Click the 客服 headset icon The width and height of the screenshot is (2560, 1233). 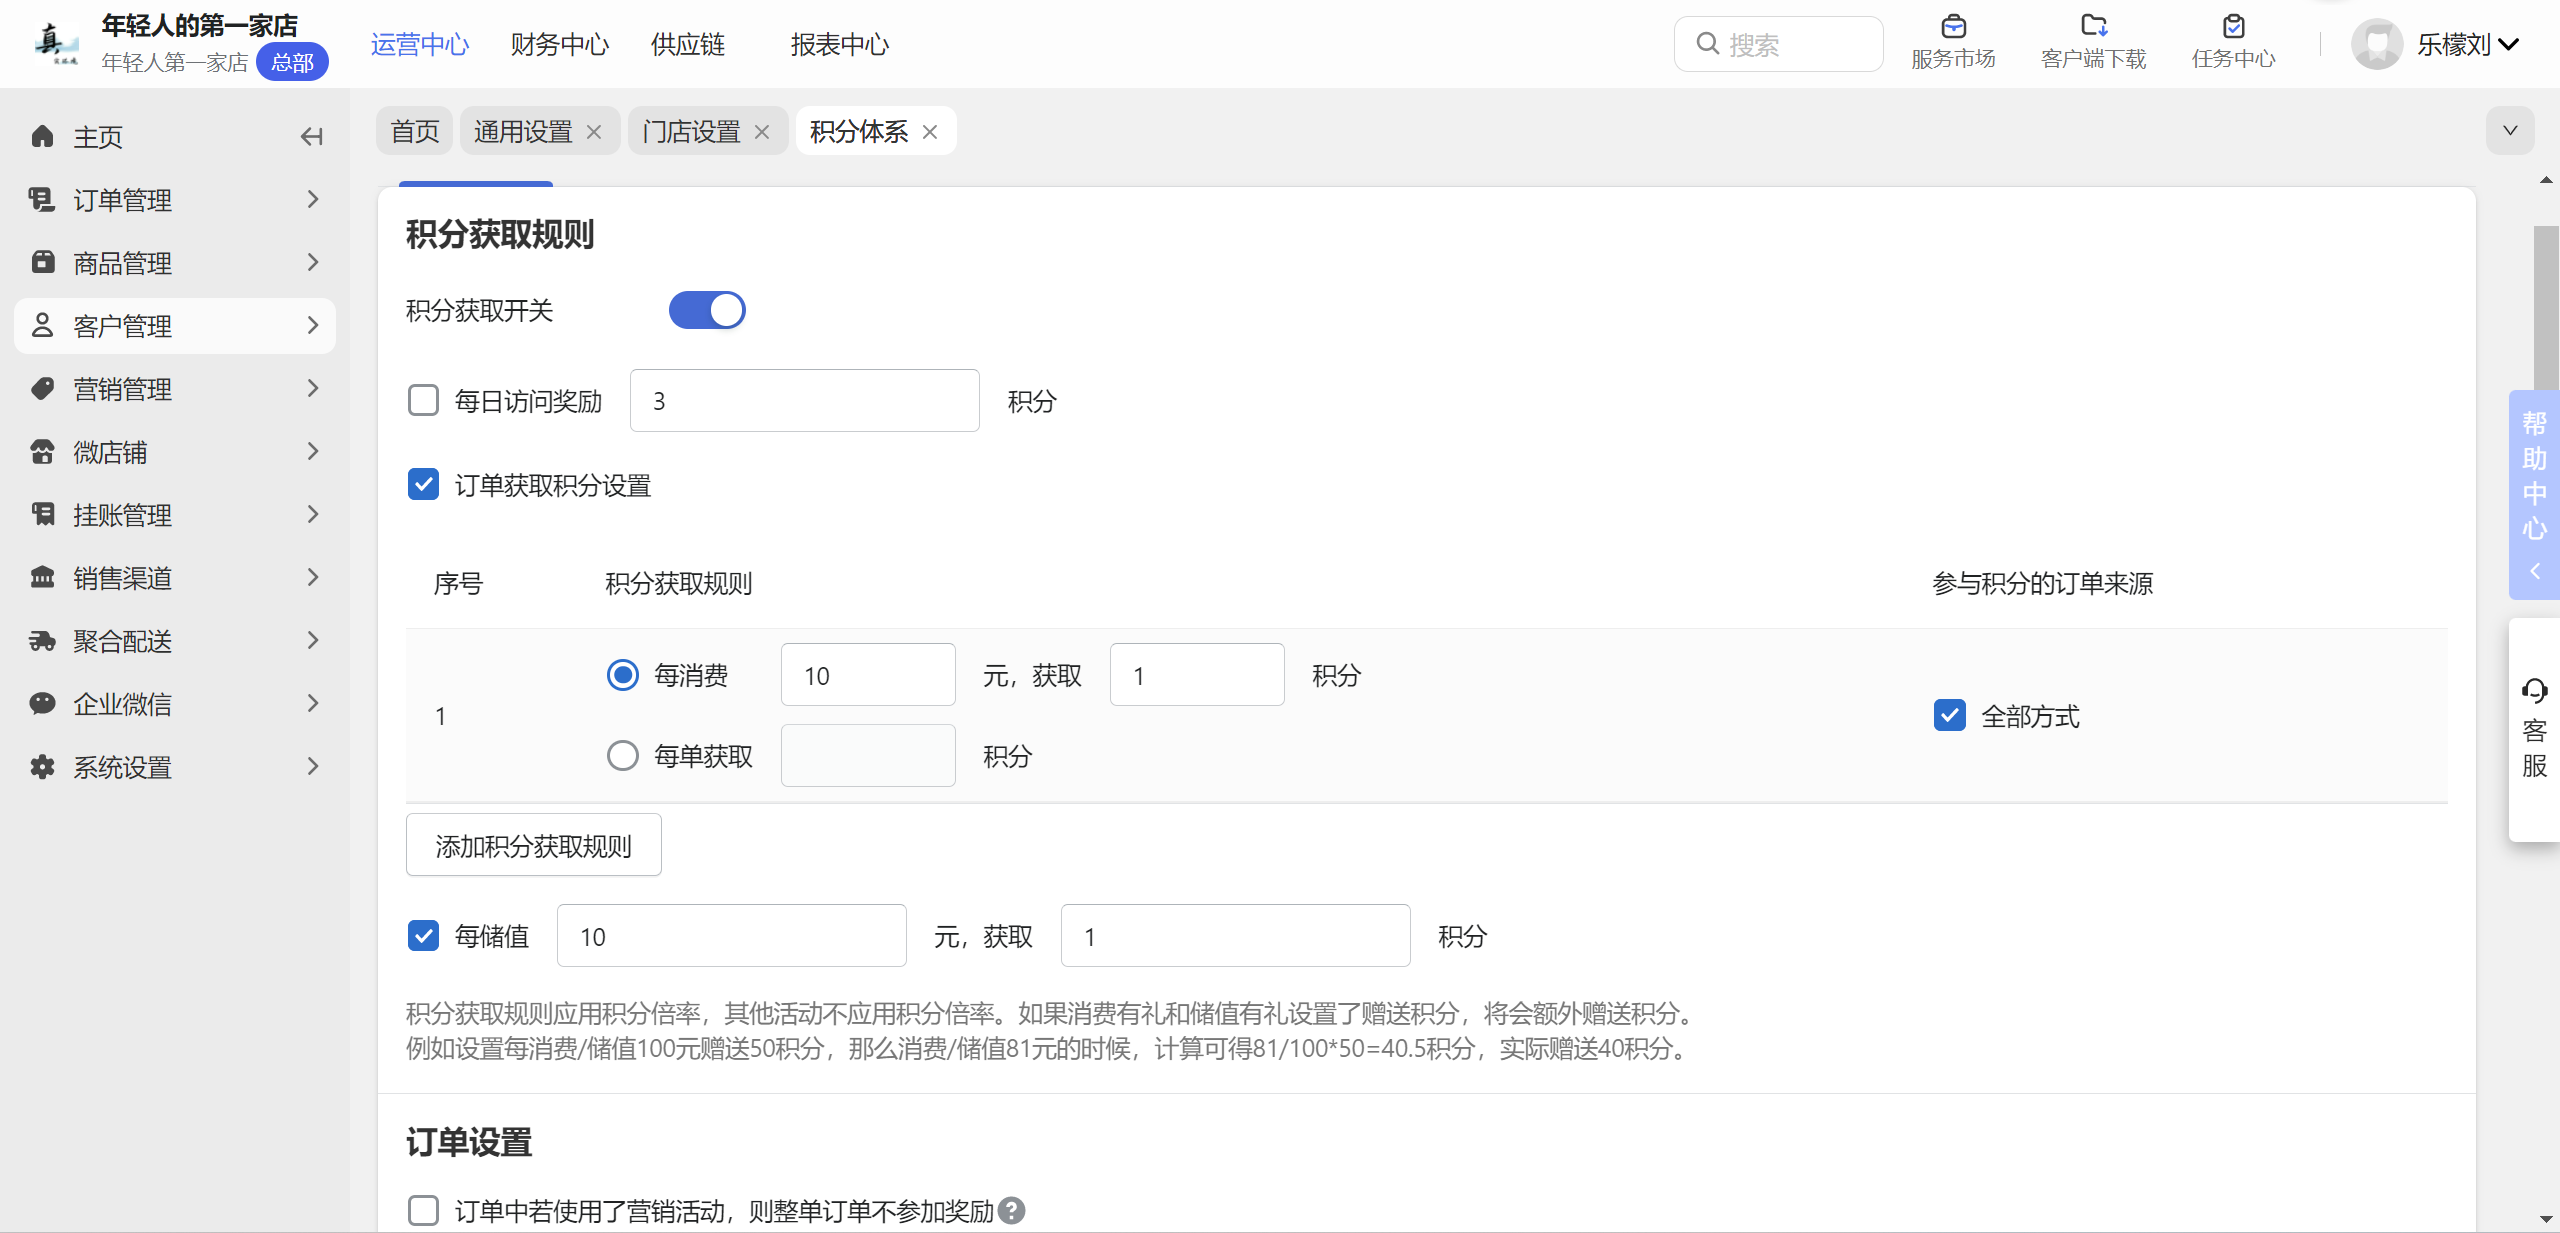coord(2534,691)
